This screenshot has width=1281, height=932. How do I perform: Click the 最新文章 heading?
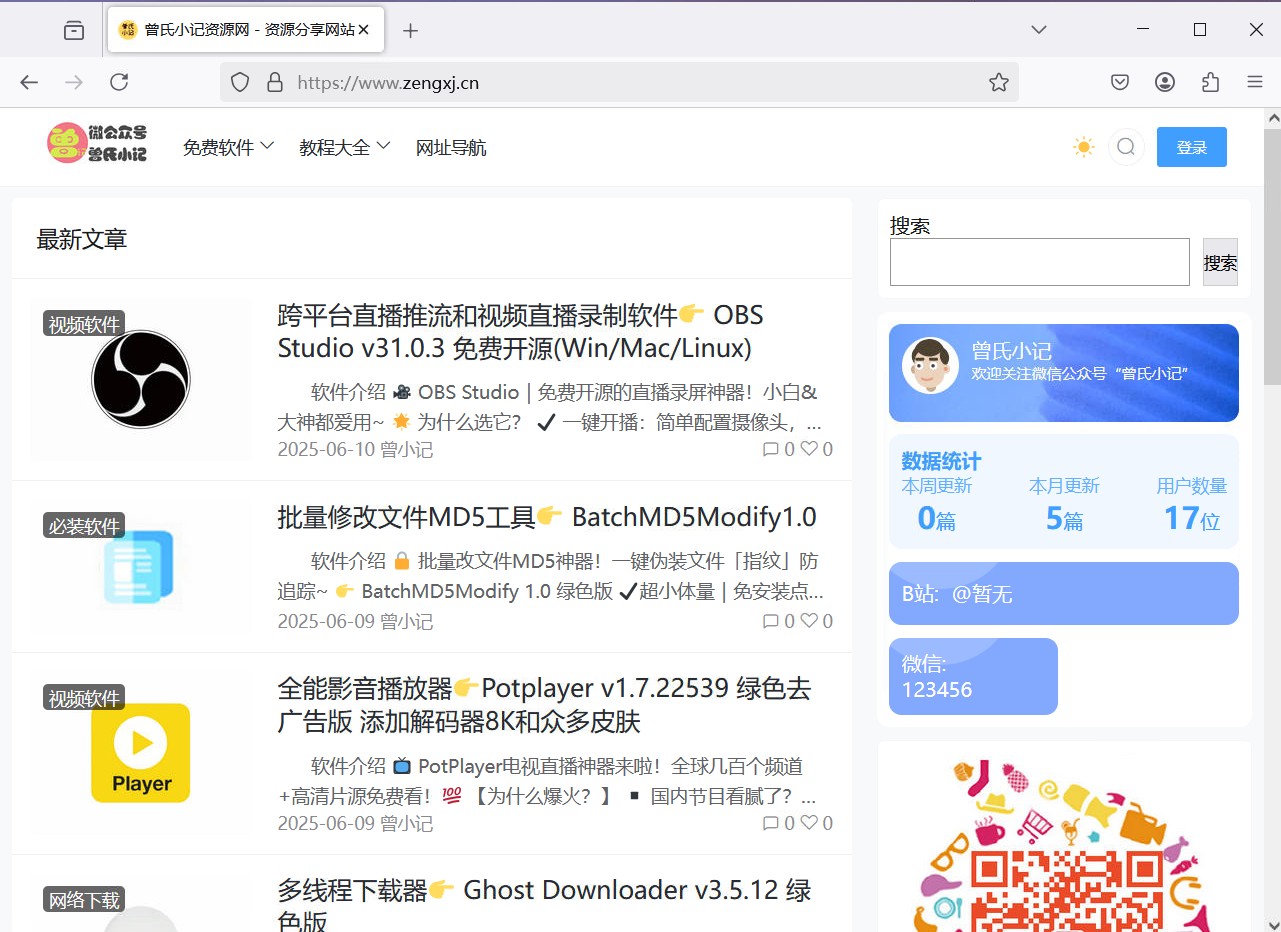click(82, 239)
